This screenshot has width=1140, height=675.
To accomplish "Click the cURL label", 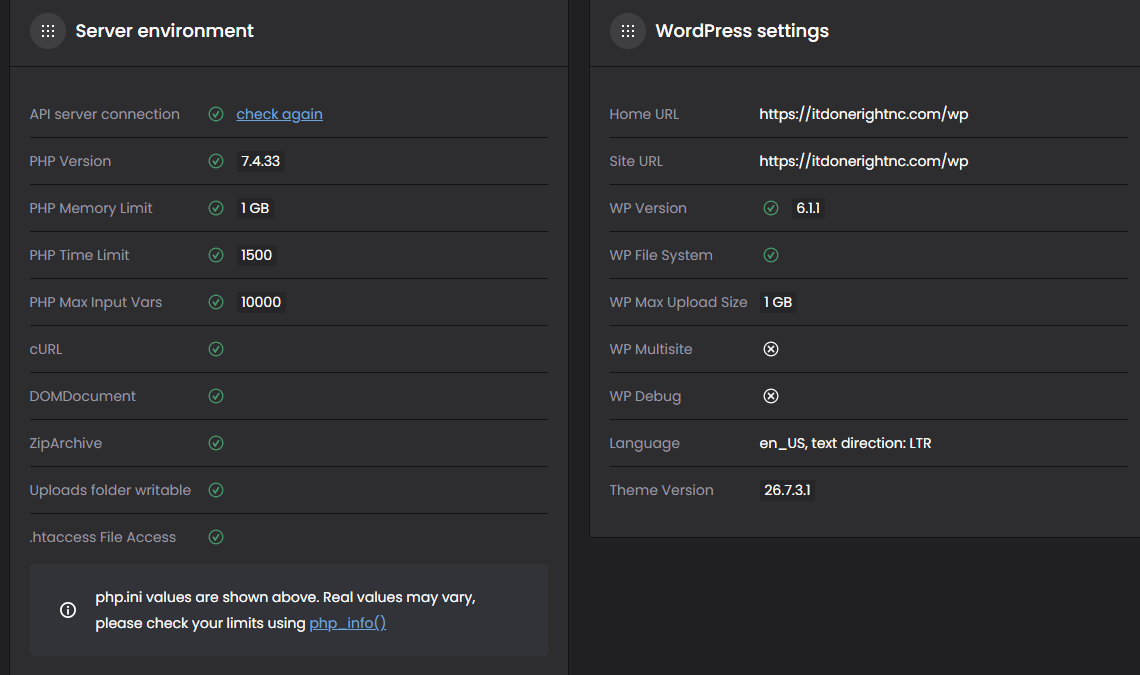I will click(x=46, y=349).
